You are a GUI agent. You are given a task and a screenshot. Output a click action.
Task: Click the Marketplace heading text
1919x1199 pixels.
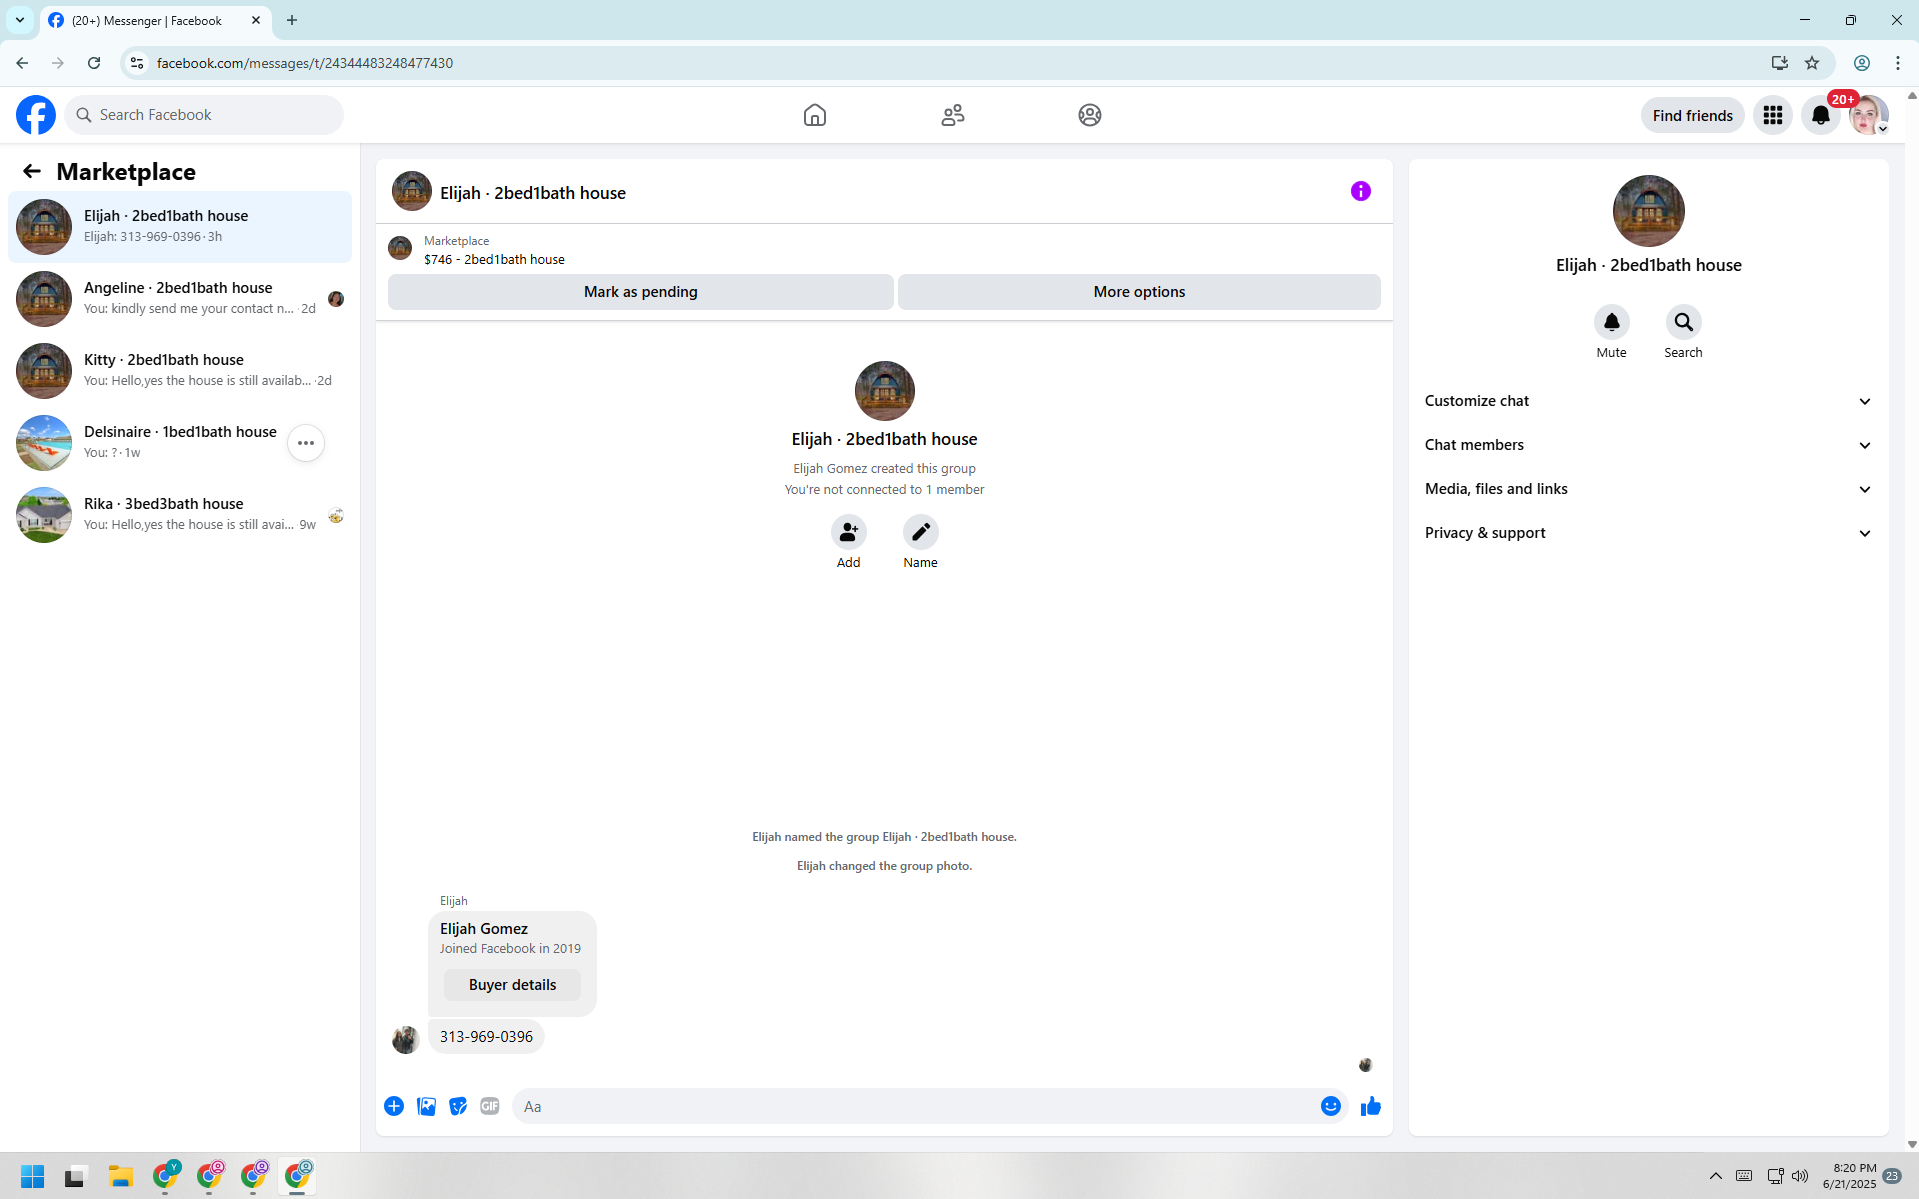tap(126, 171)
